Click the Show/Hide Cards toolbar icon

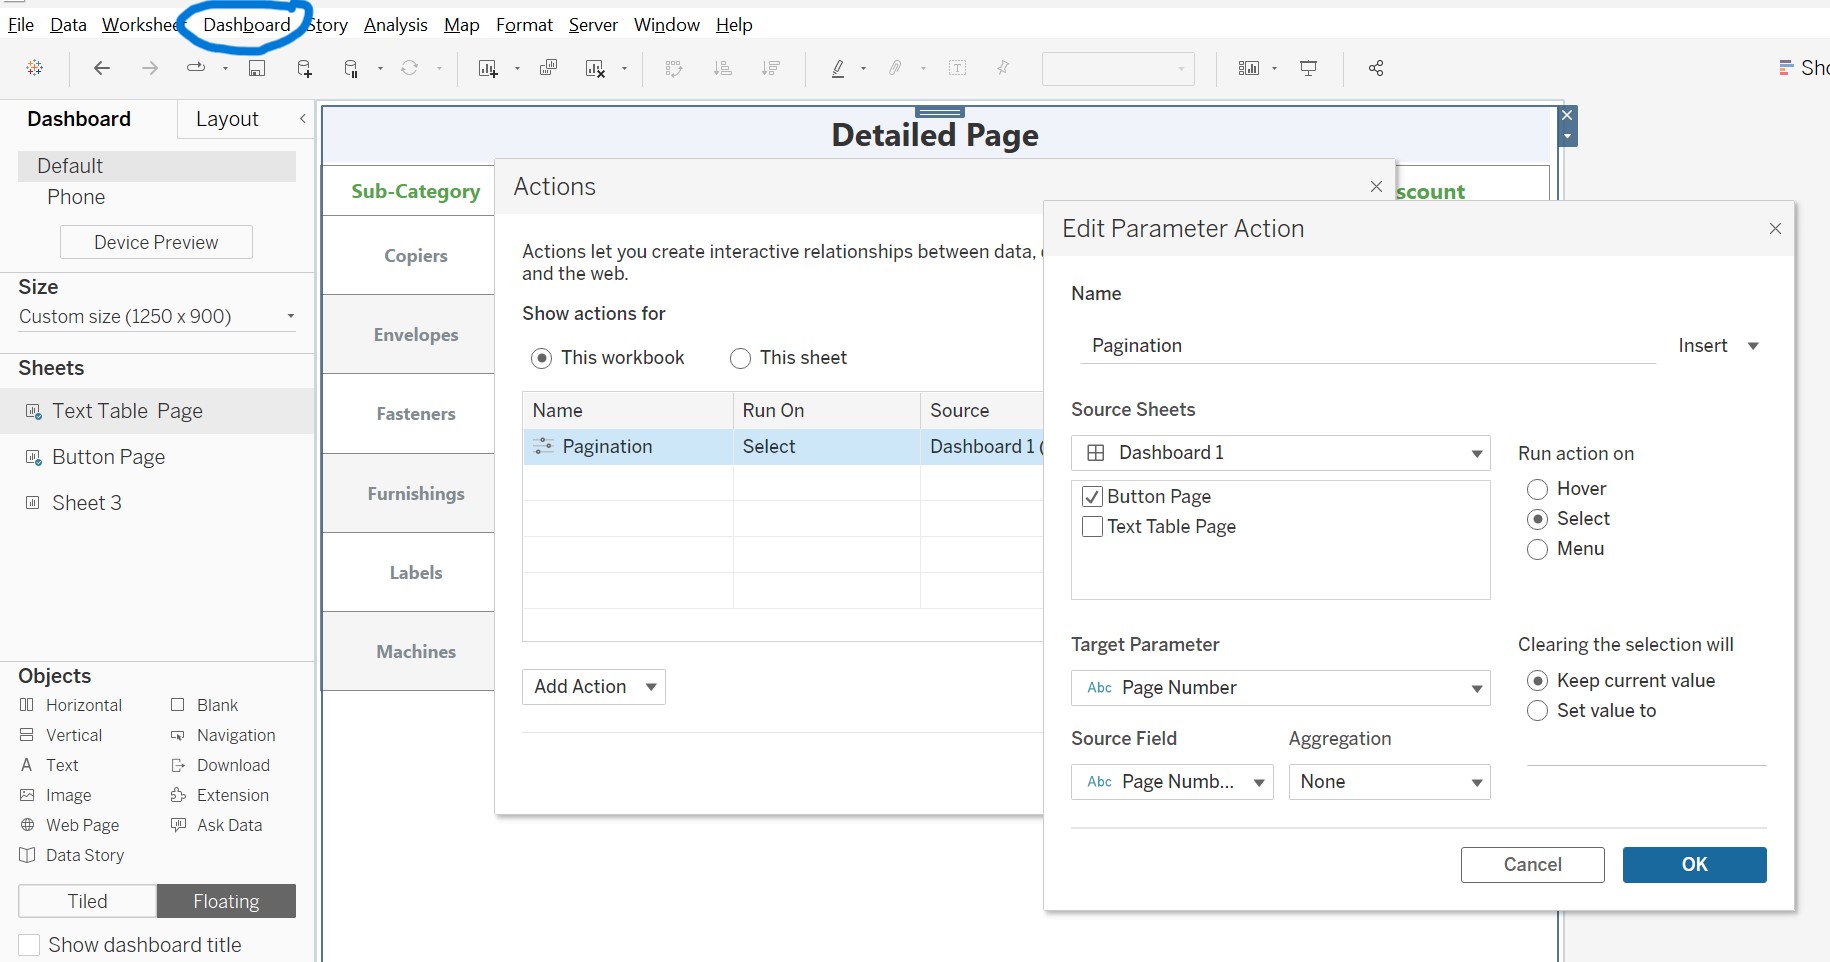1249,68
